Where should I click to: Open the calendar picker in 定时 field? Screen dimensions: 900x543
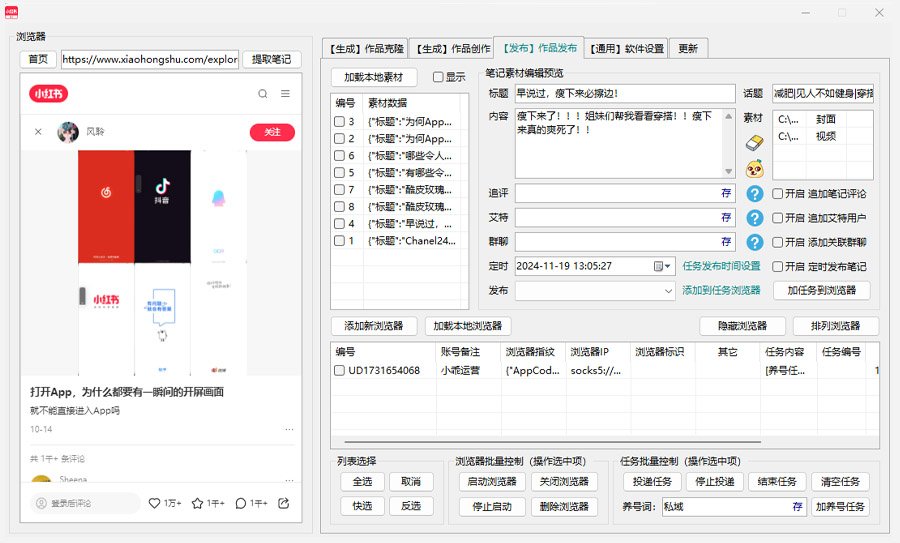pos(658,267)
